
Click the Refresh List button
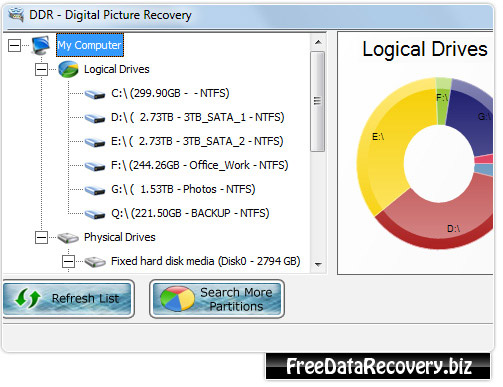[x=68, y=298]
